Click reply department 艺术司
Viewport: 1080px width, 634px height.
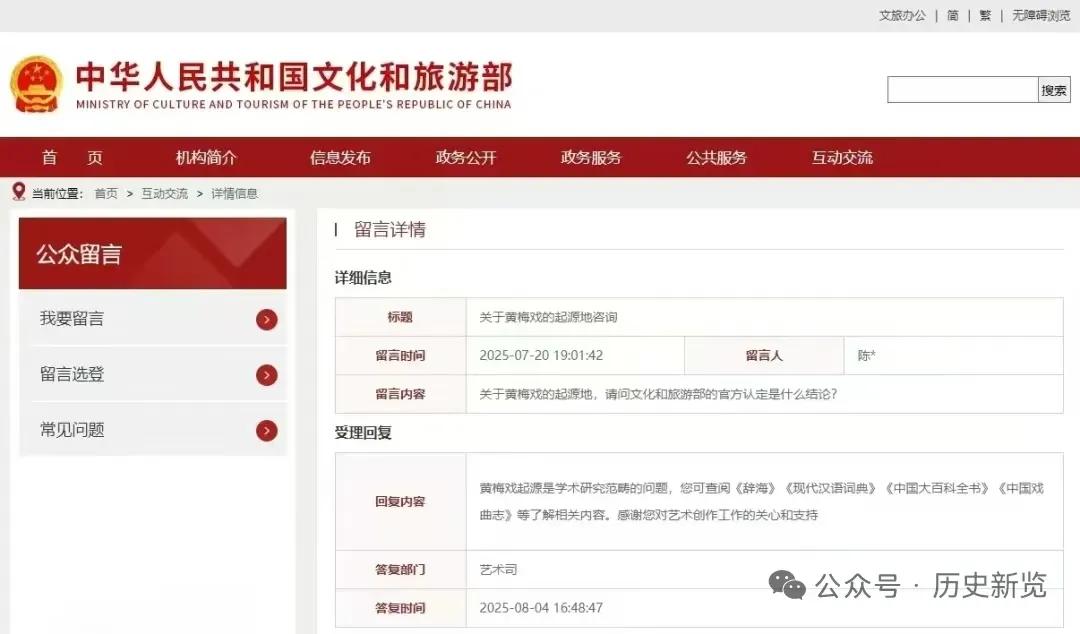pos(498,570)
